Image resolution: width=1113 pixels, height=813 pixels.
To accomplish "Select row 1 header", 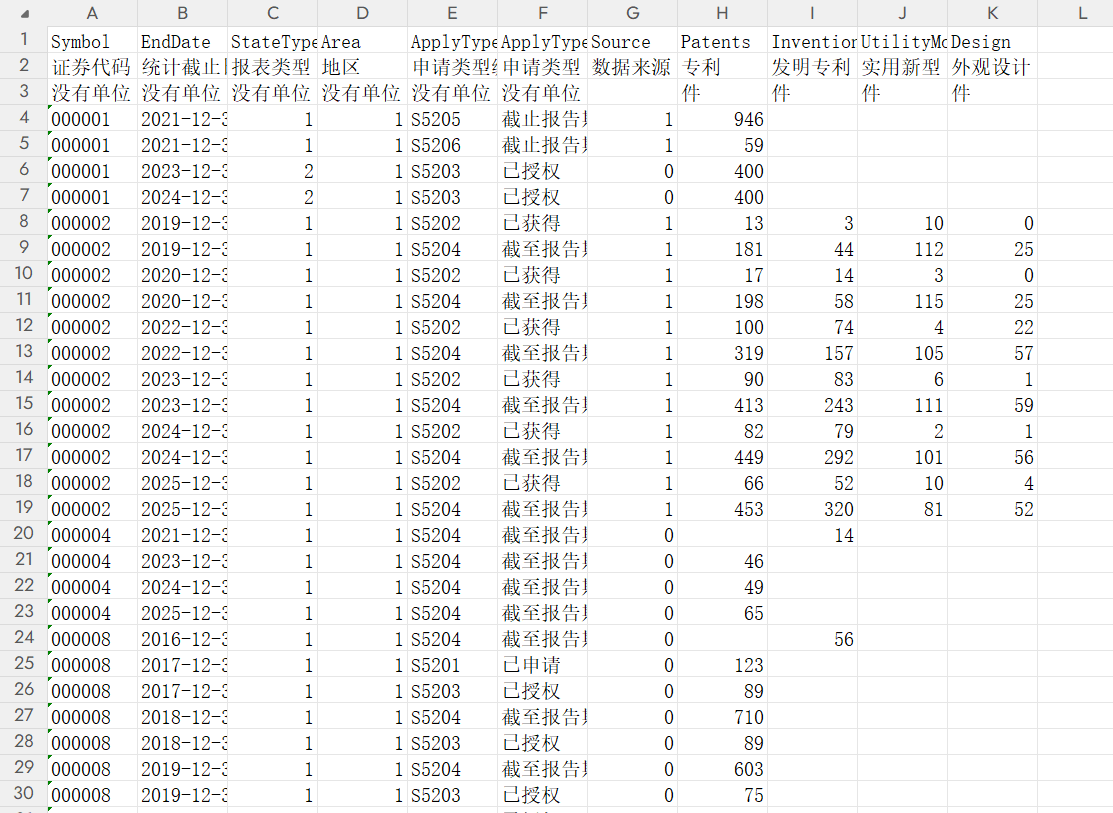I will click(23, 40).
